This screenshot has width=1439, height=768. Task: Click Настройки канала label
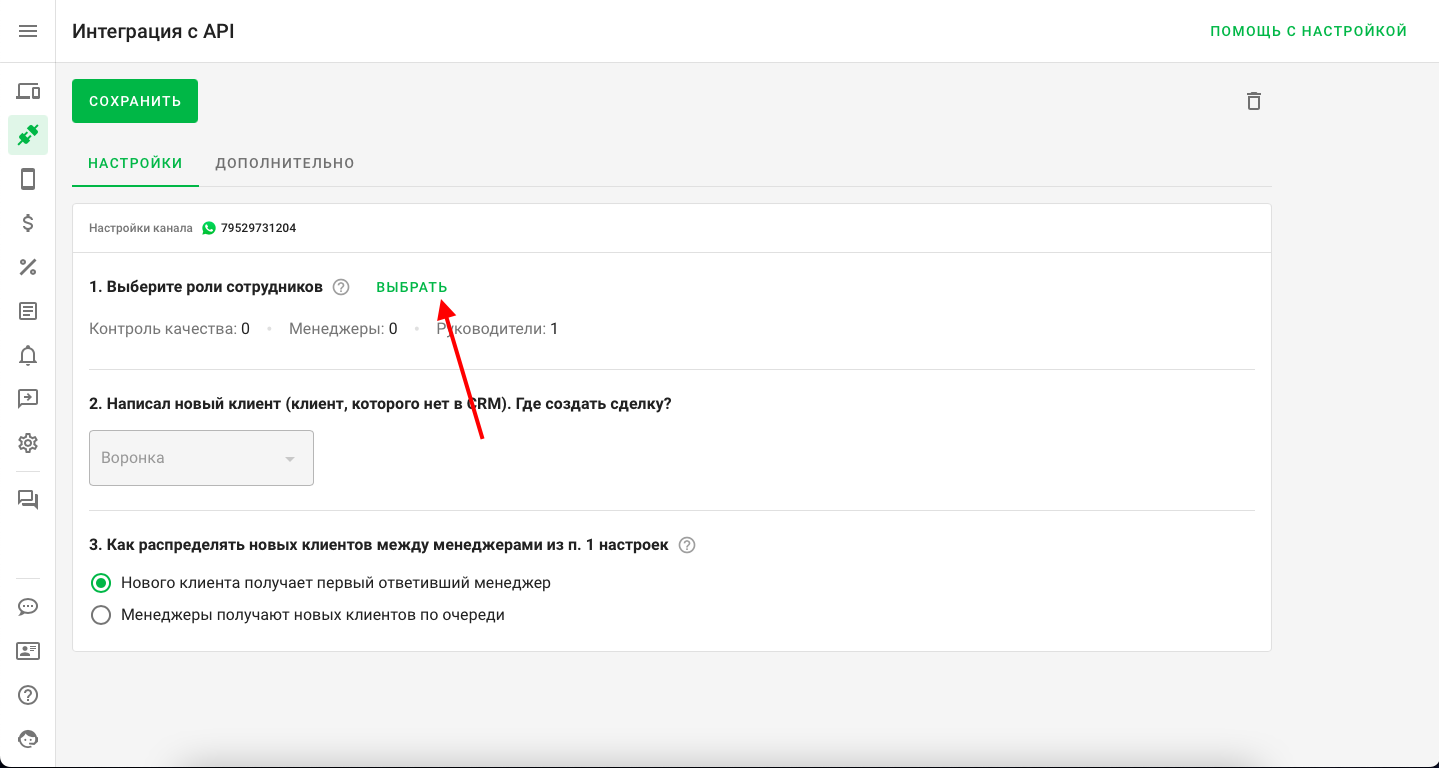click(x=141, y=228)
